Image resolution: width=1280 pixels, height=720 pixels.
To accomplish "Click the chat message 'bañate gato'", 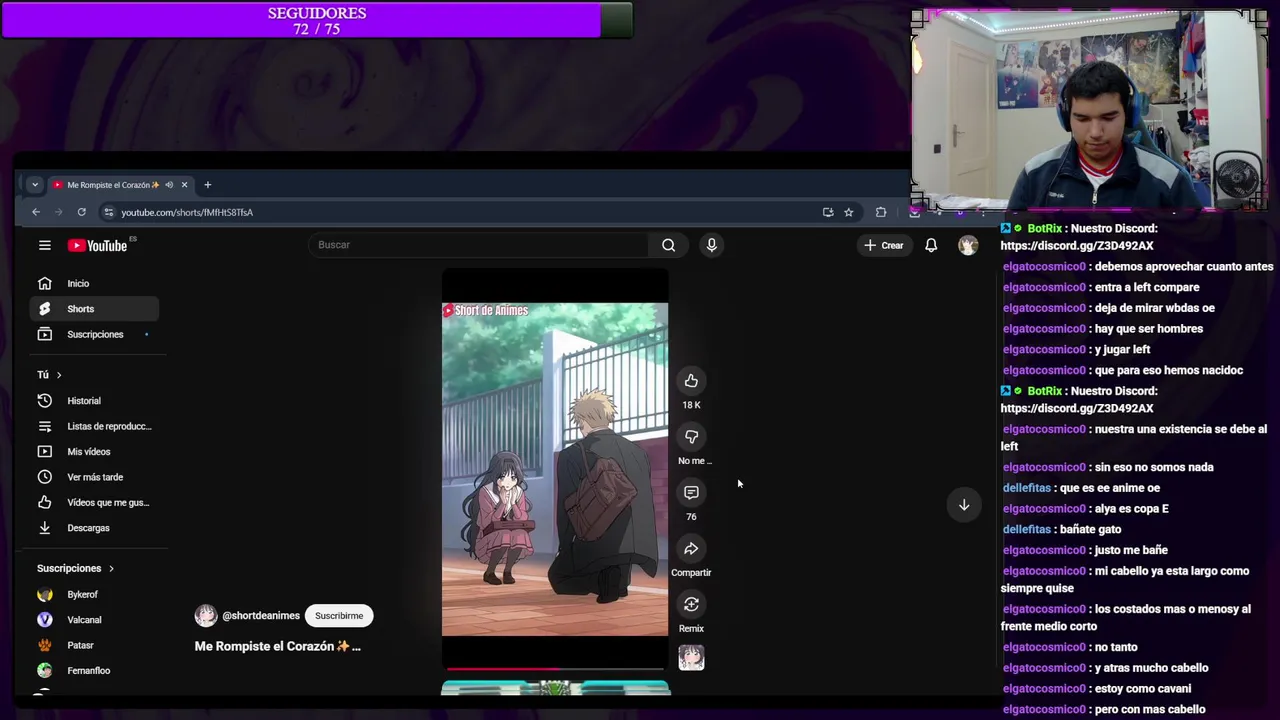I will (x=1090, y=529).
